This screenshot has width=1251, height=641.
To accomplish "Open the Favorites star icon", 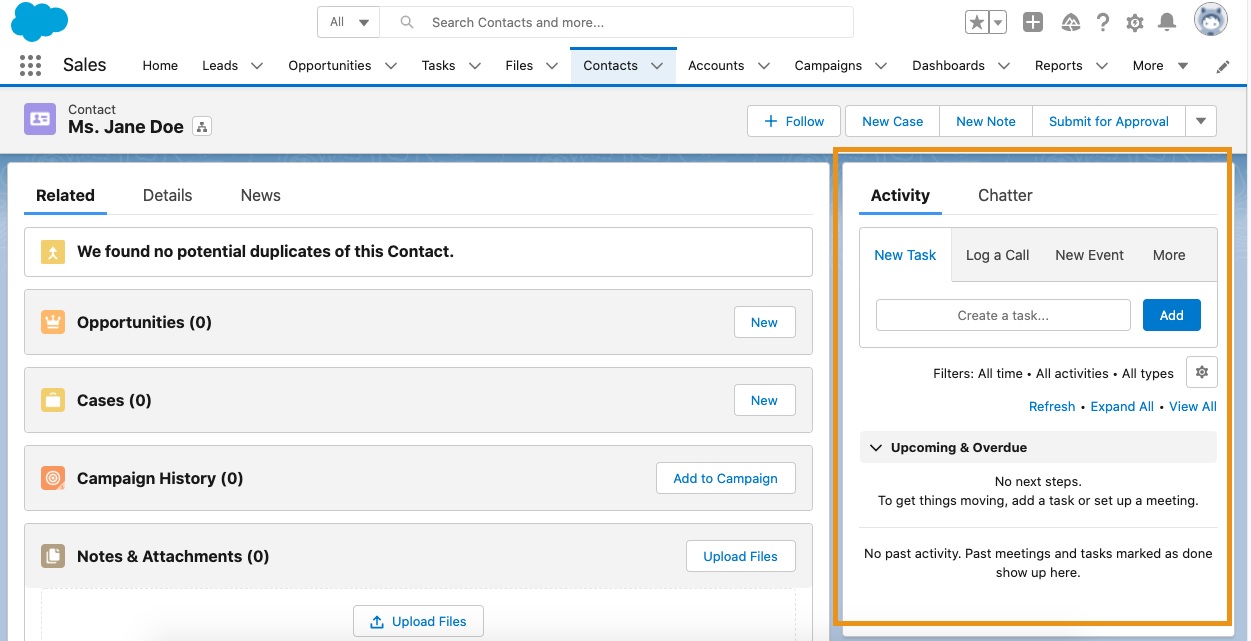I will [x=976, y=22].
